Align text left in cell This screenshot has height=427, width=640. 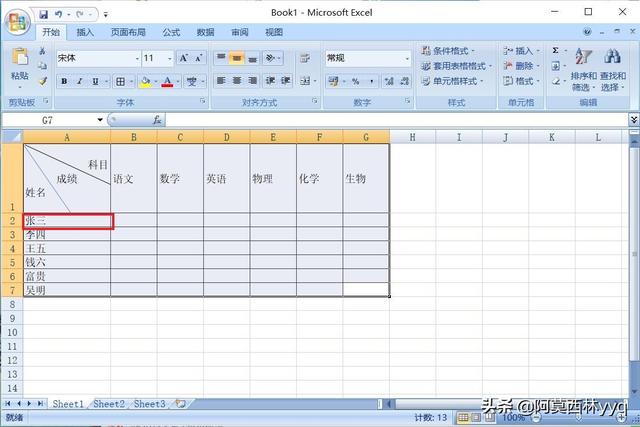coord(221,81)
